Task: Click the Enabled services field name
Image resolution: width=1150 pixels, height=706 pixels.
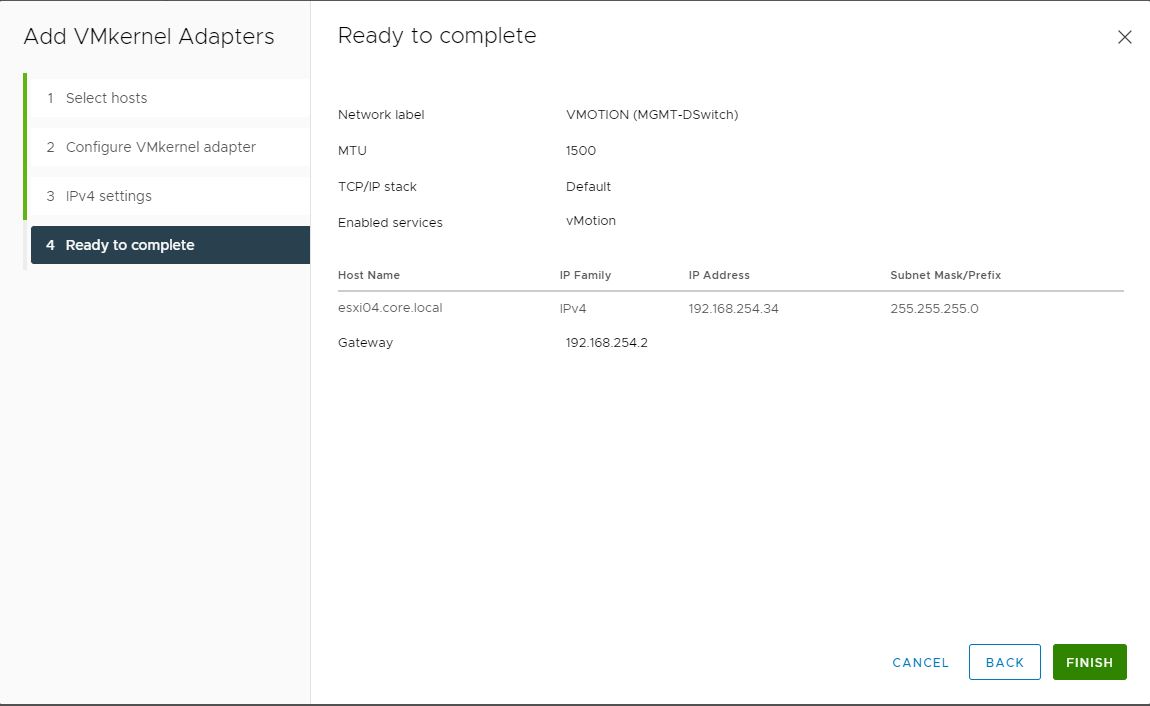Action: point(390,222)
